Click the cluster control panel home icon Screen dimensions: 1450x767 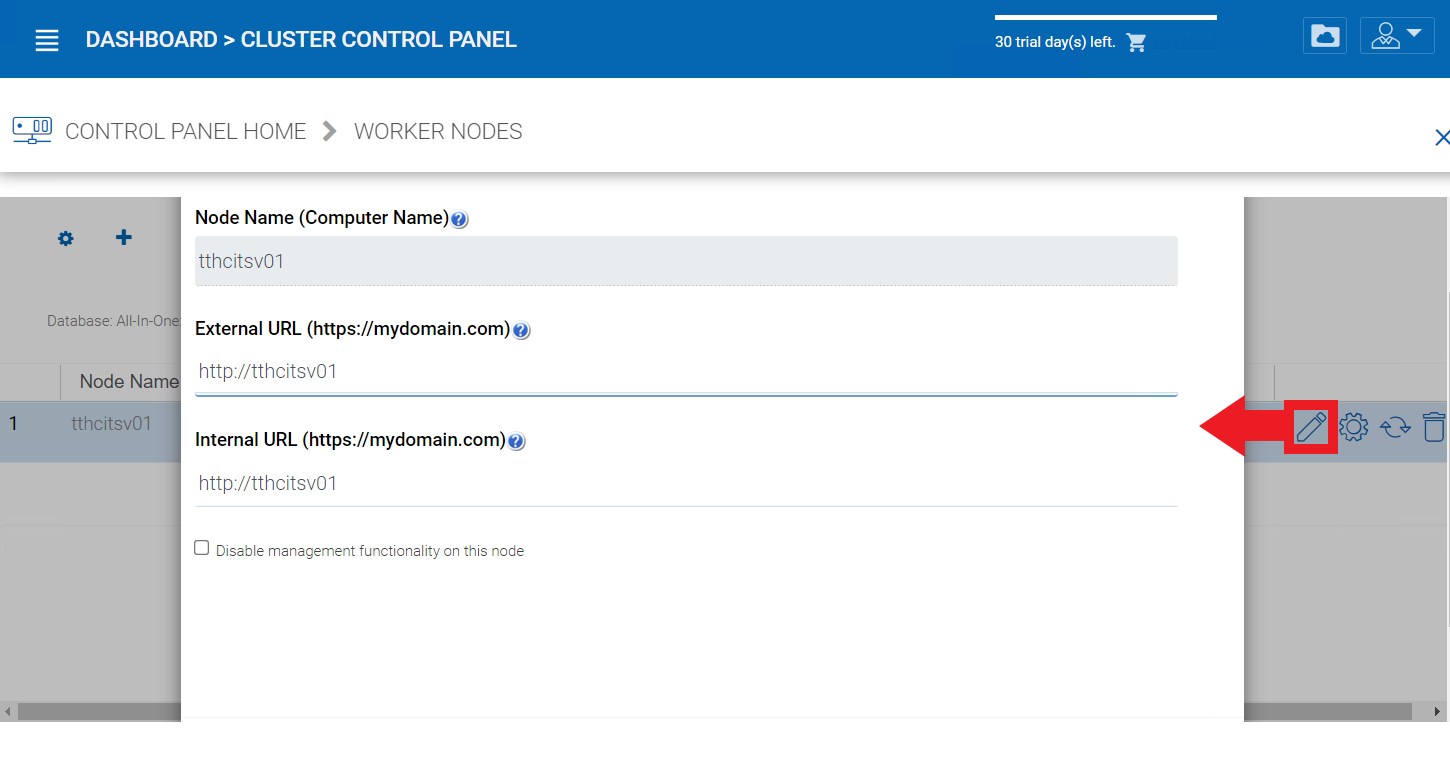[x=32, y=130]
